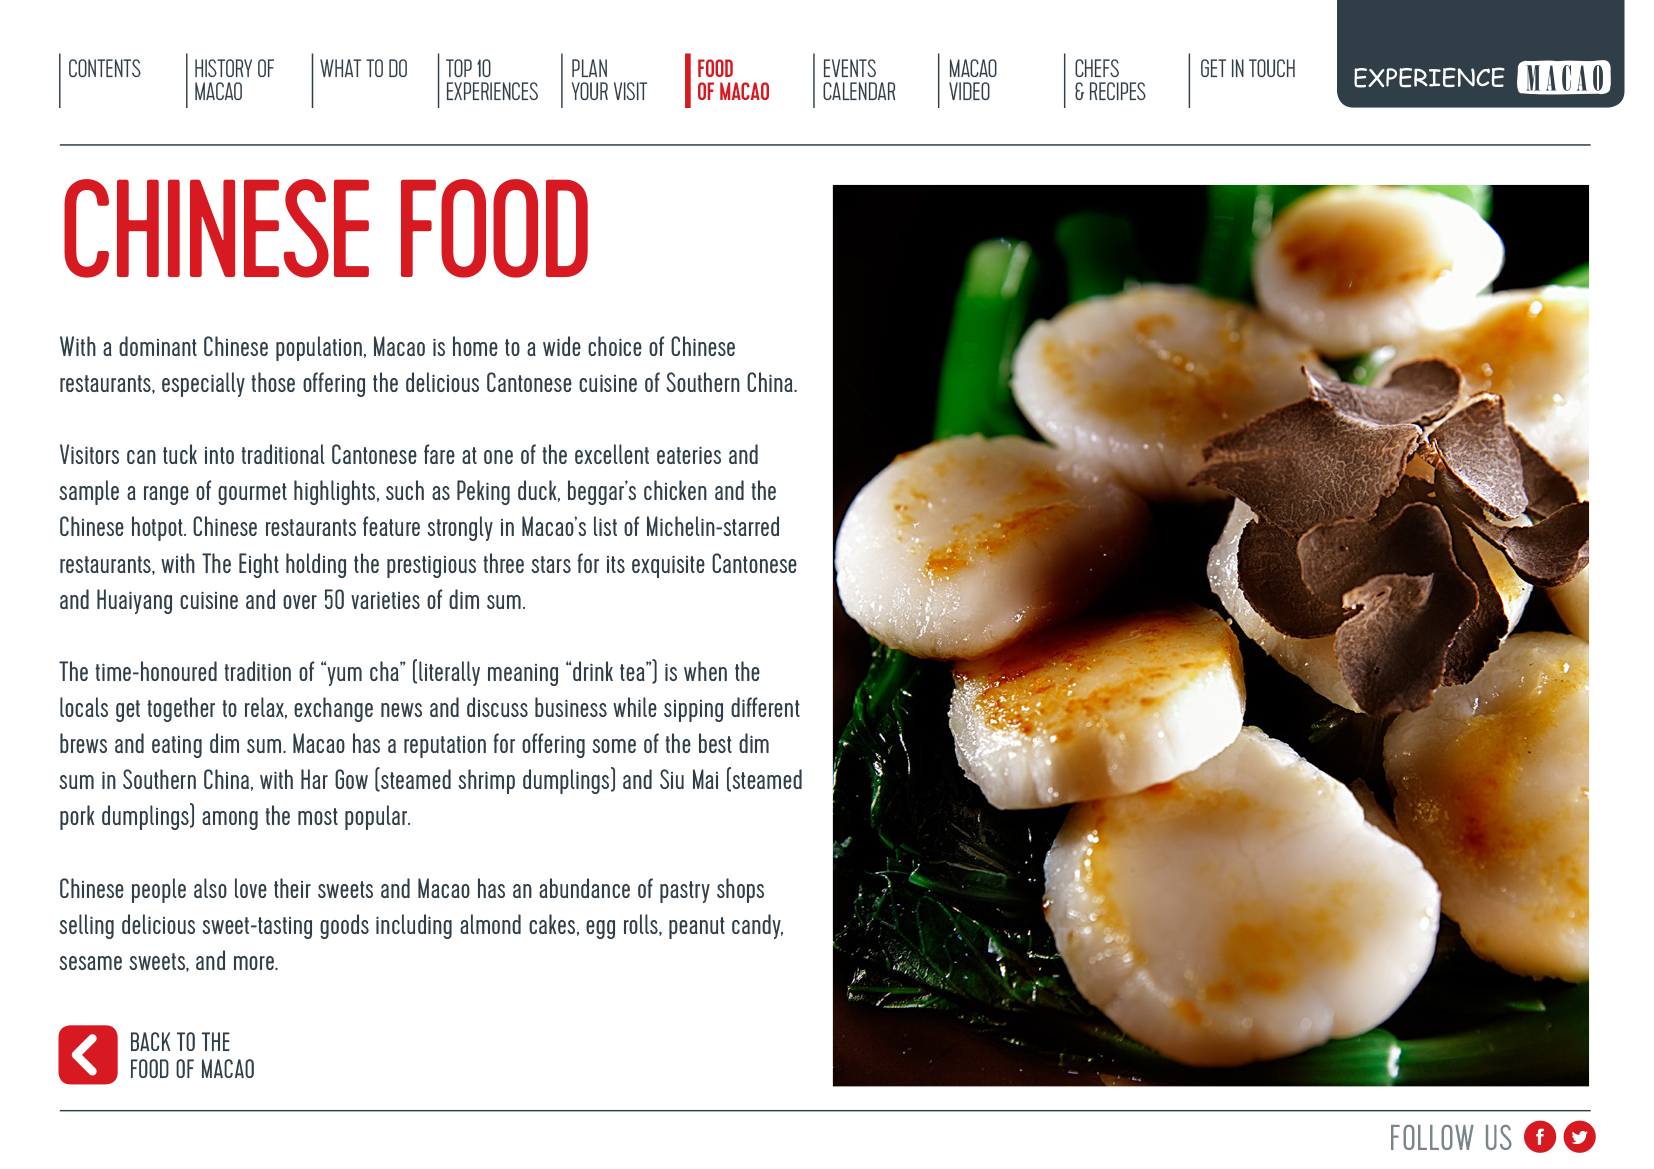This screenshot has width=1654, height=1169.
Task: Go to History of Macao section
Action: click(x=234, y=80)
